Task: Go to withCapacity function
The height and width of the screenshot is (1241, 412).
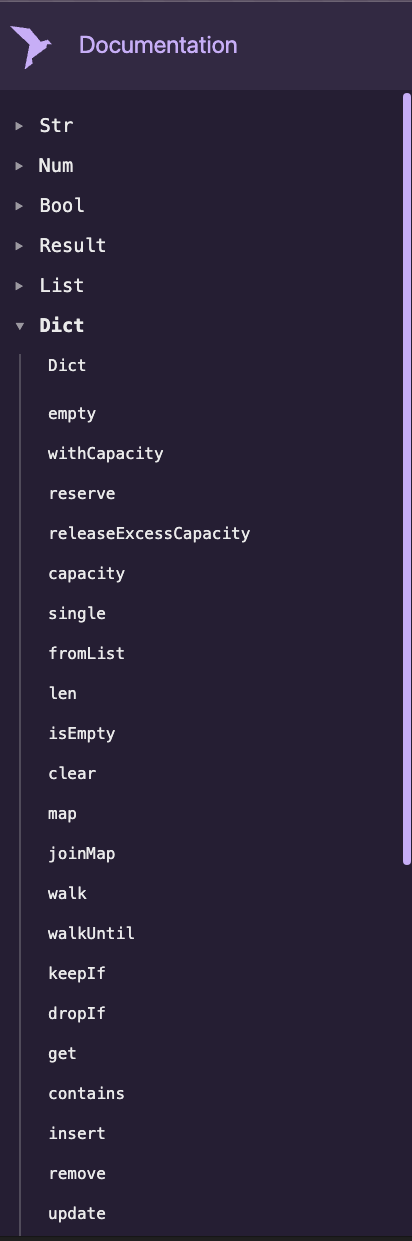Action: (105, 453)
